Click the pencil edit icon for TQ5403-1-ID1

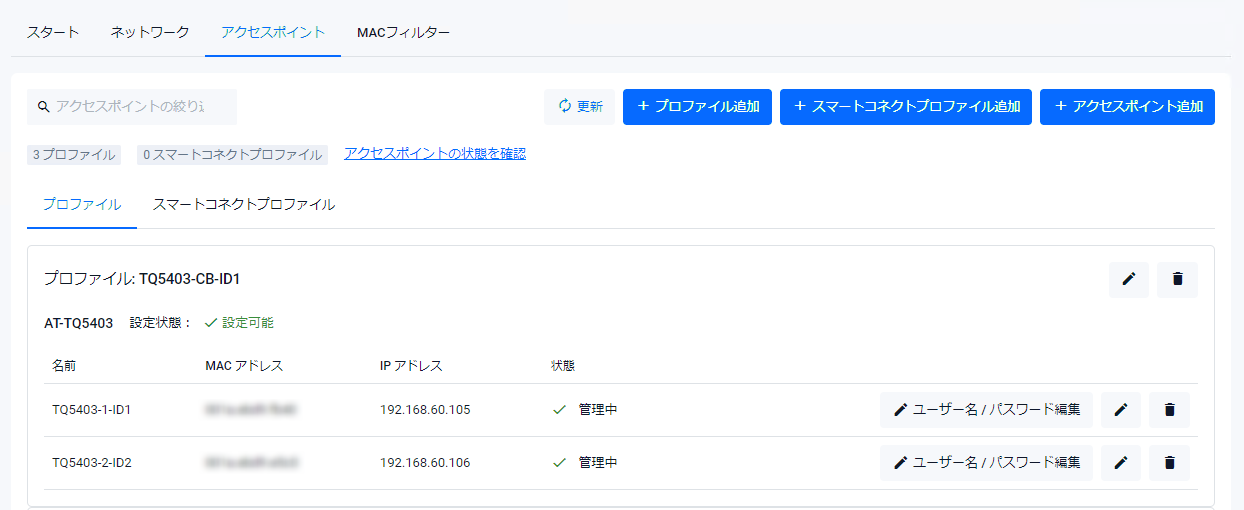(1121, 410)
